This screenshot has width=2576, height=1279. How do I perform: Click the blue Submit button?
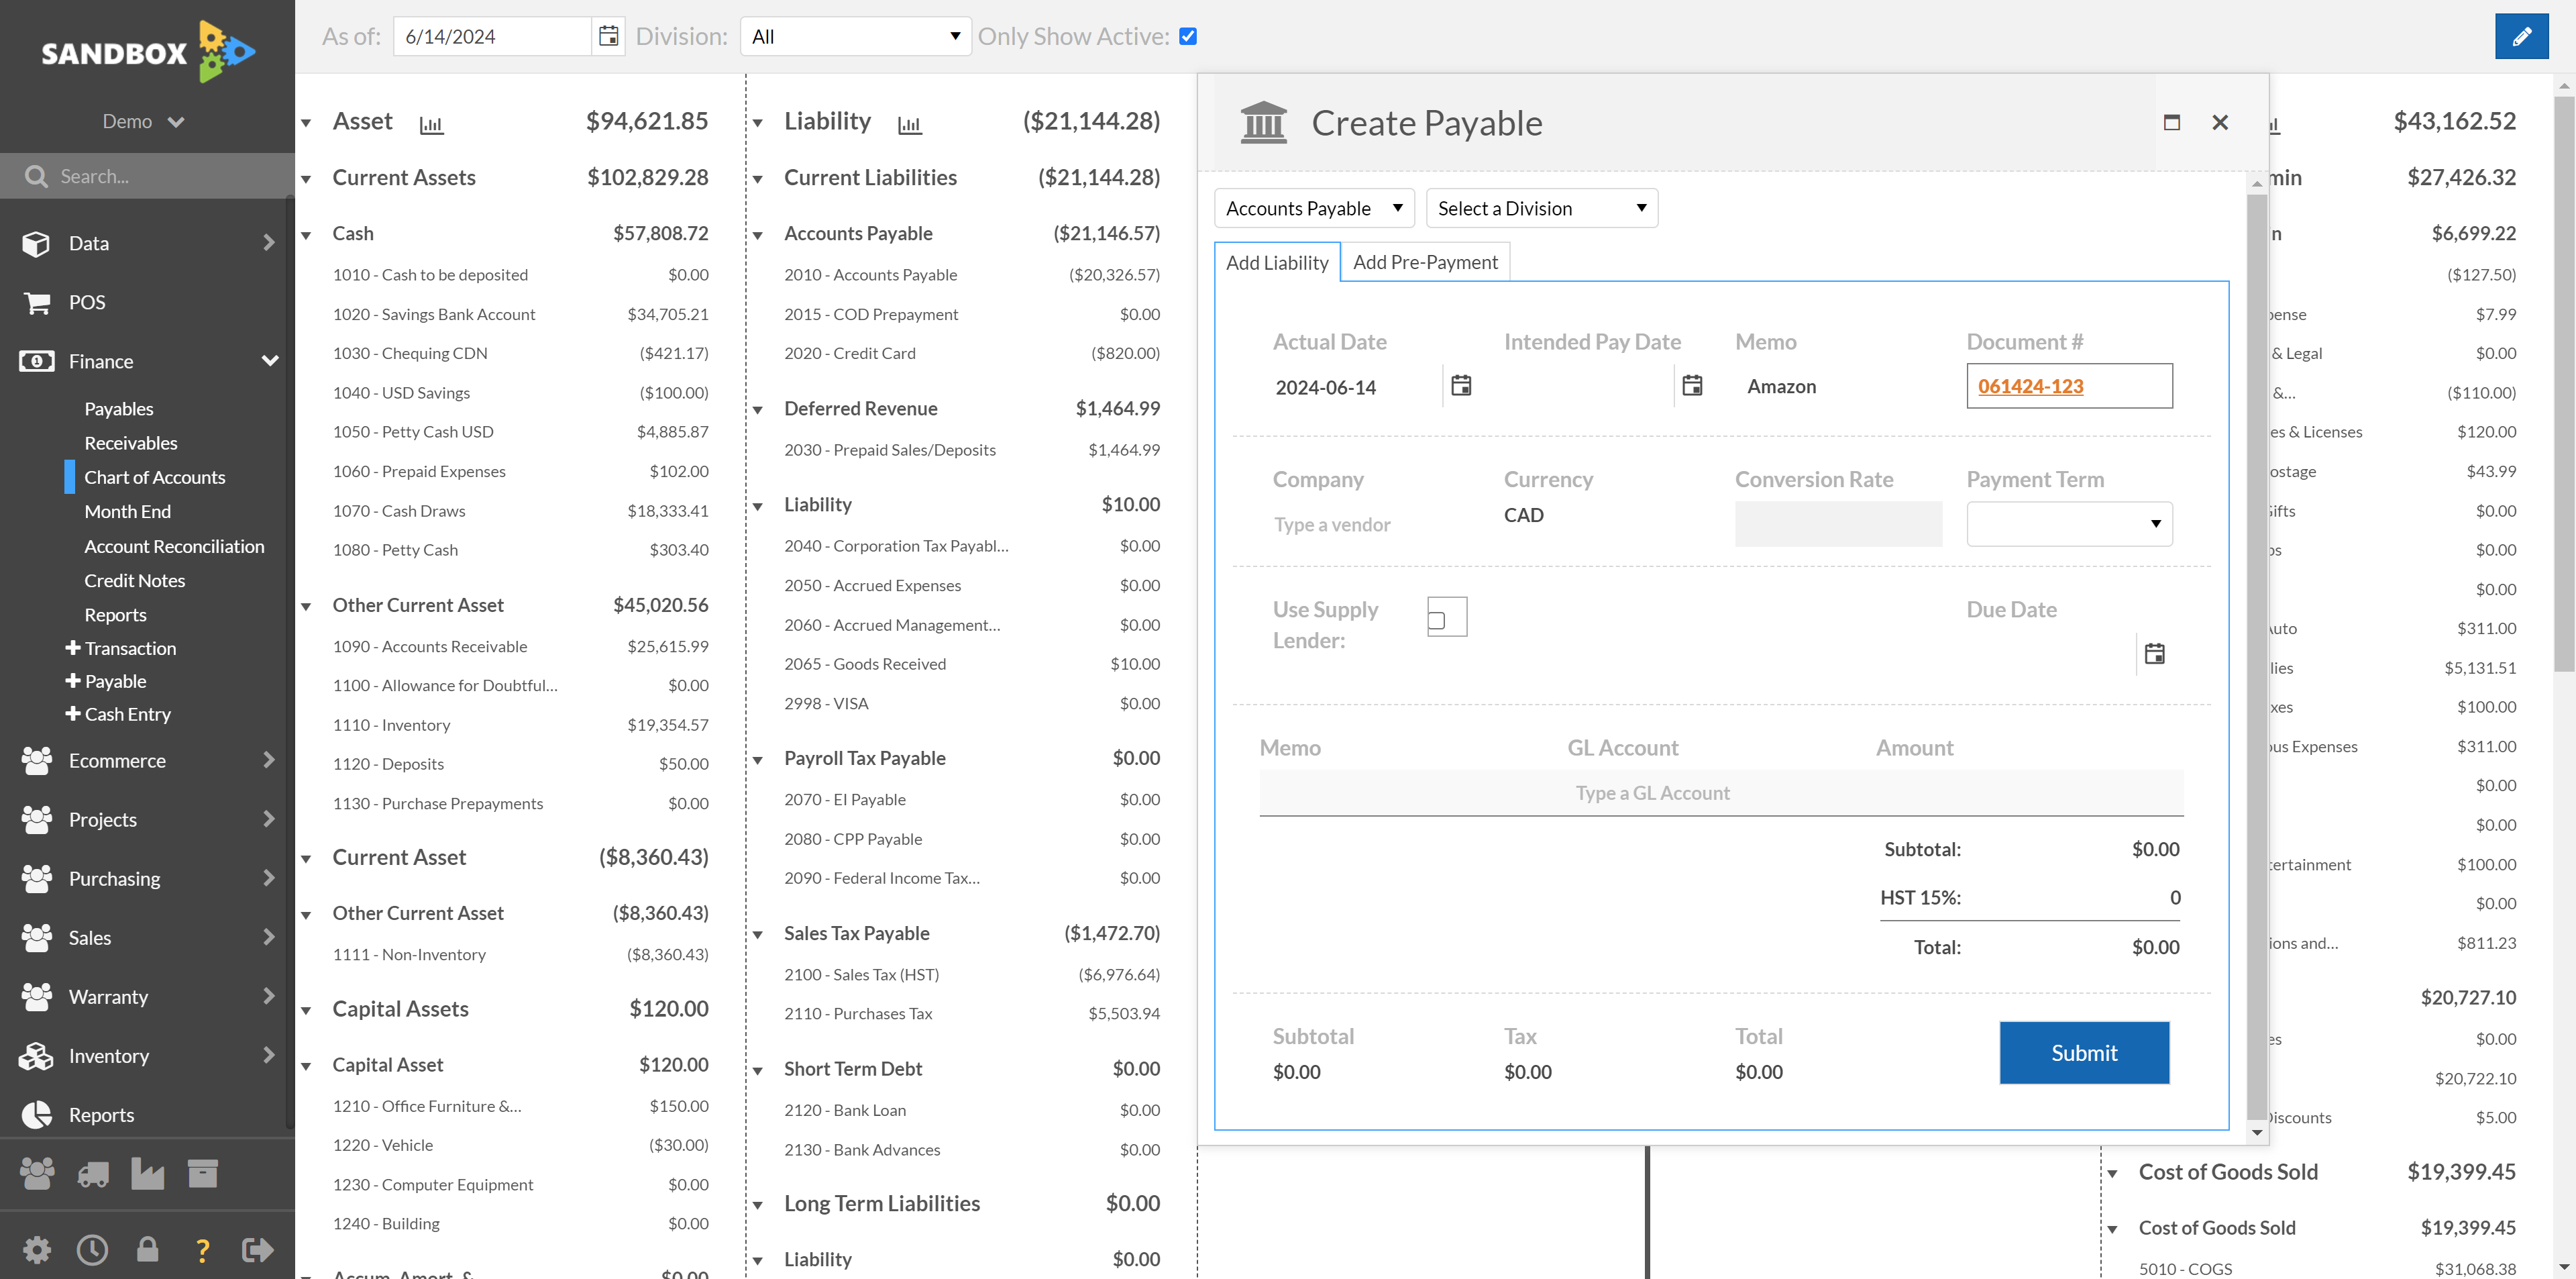2084,1053
